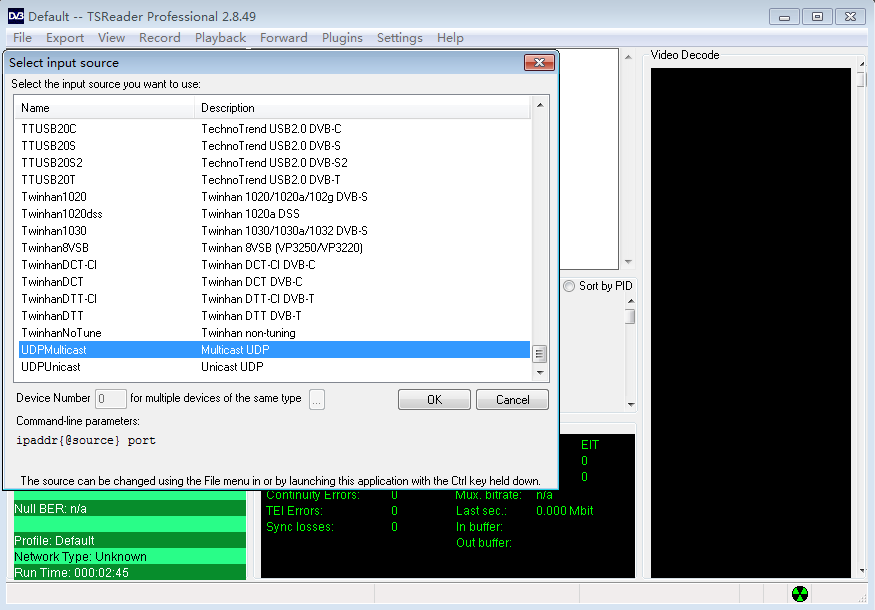This screenshot has height=610, width=875.
Task: Open the File menu
Action: pyautogui.click(x=22, y=38)
